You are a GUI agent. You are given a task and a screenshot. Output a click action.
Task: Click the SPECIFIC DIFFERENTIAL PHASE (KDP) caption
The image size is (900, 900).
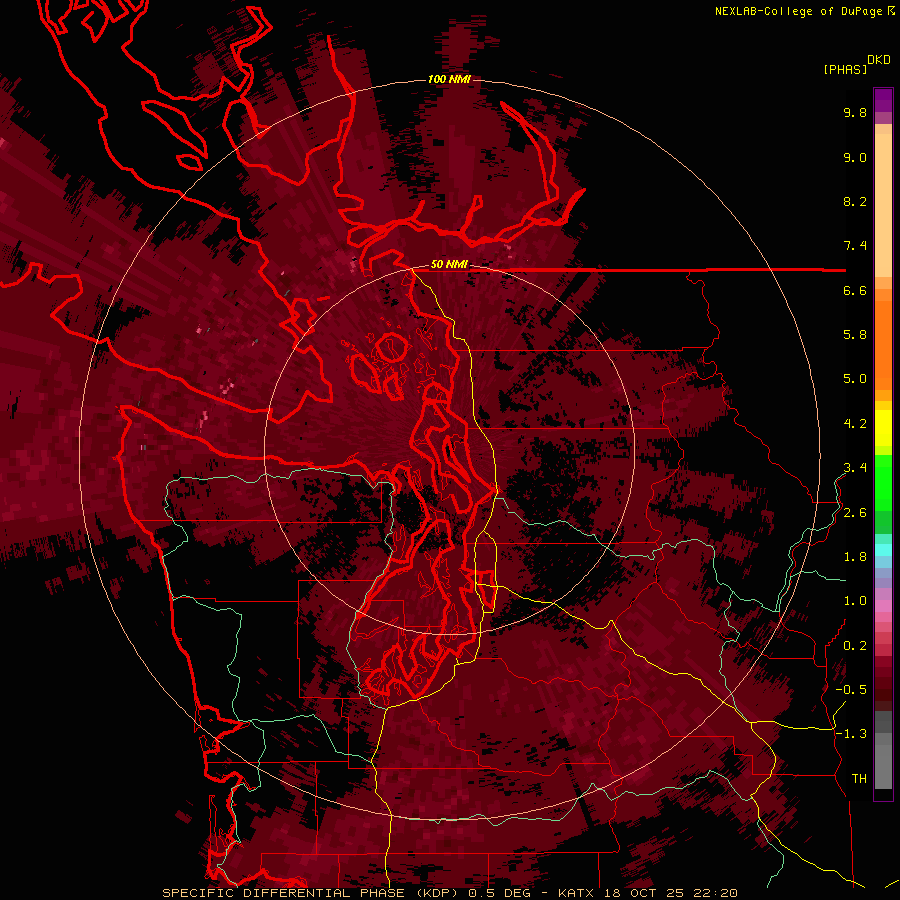click(313, 893)
